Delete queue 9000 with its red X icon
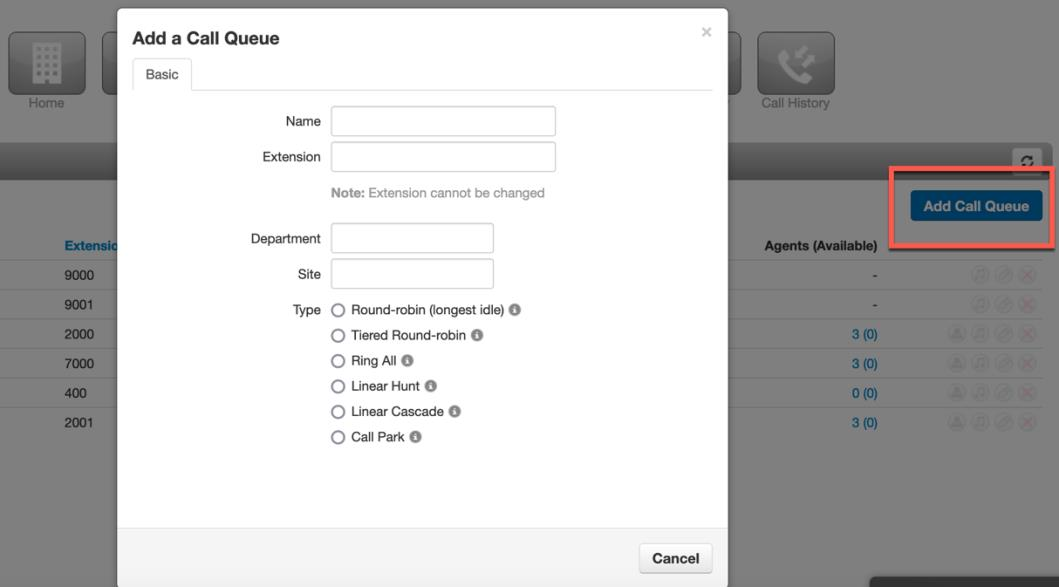 coord(1027,275)
